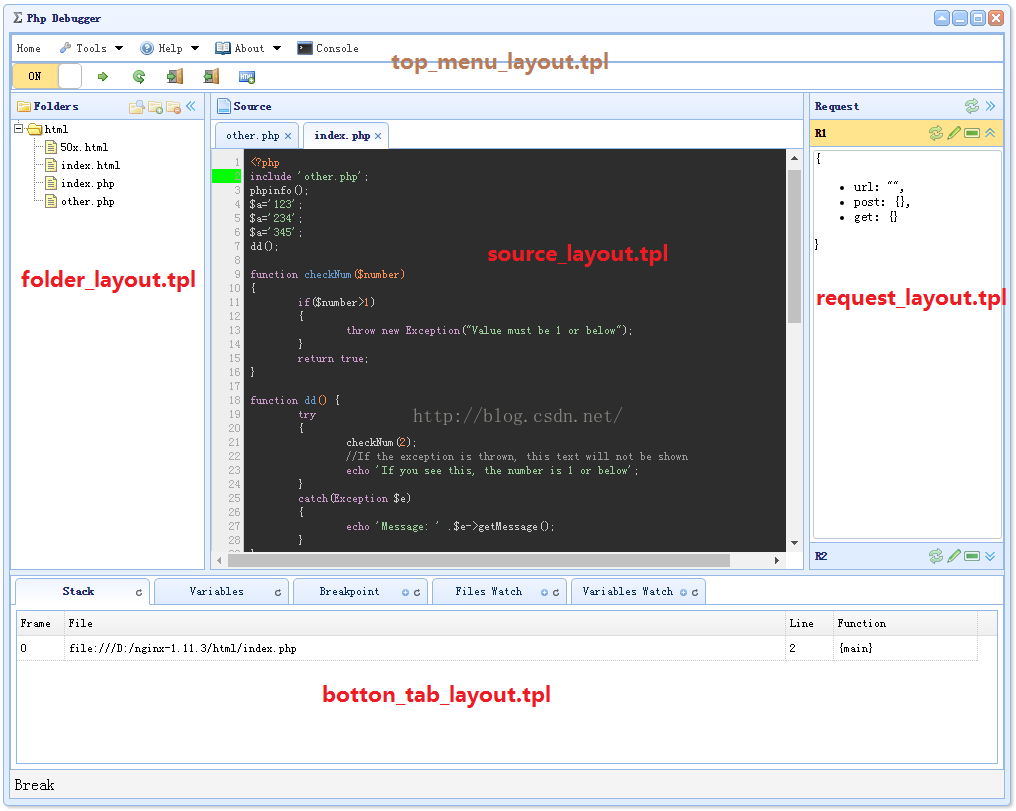Viewport: 1016px width, 811px height.
Task: Open index.php in the folder tree
Action: click(x=87, y=183)
